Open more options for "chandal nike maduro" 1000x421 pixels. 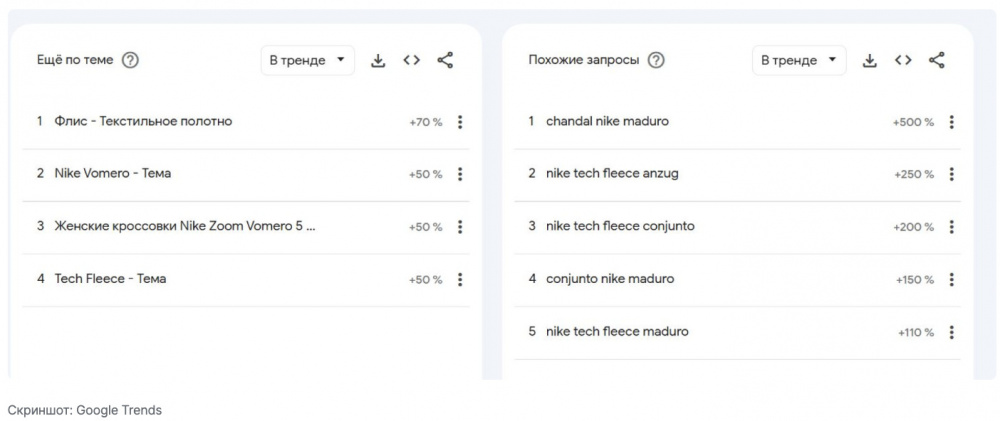click(x=951, y=122)
